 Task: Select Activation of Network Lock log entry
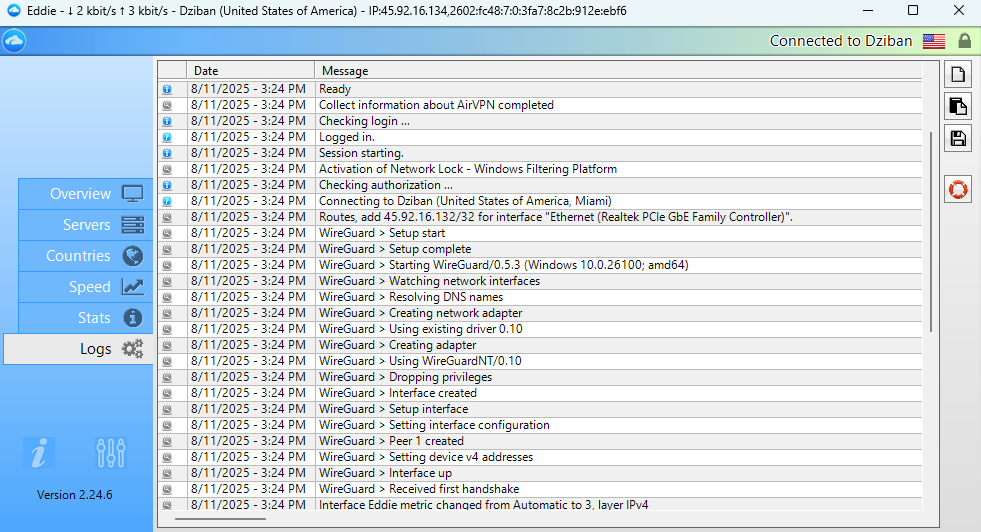point(540,169)
